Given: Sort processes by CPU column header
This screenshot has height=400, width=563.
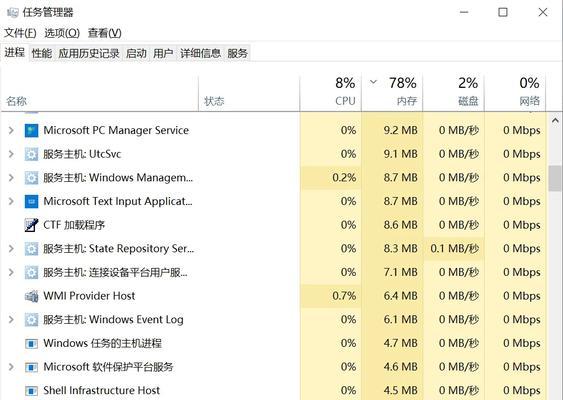Looking at the screenshot, I should 331,92.
